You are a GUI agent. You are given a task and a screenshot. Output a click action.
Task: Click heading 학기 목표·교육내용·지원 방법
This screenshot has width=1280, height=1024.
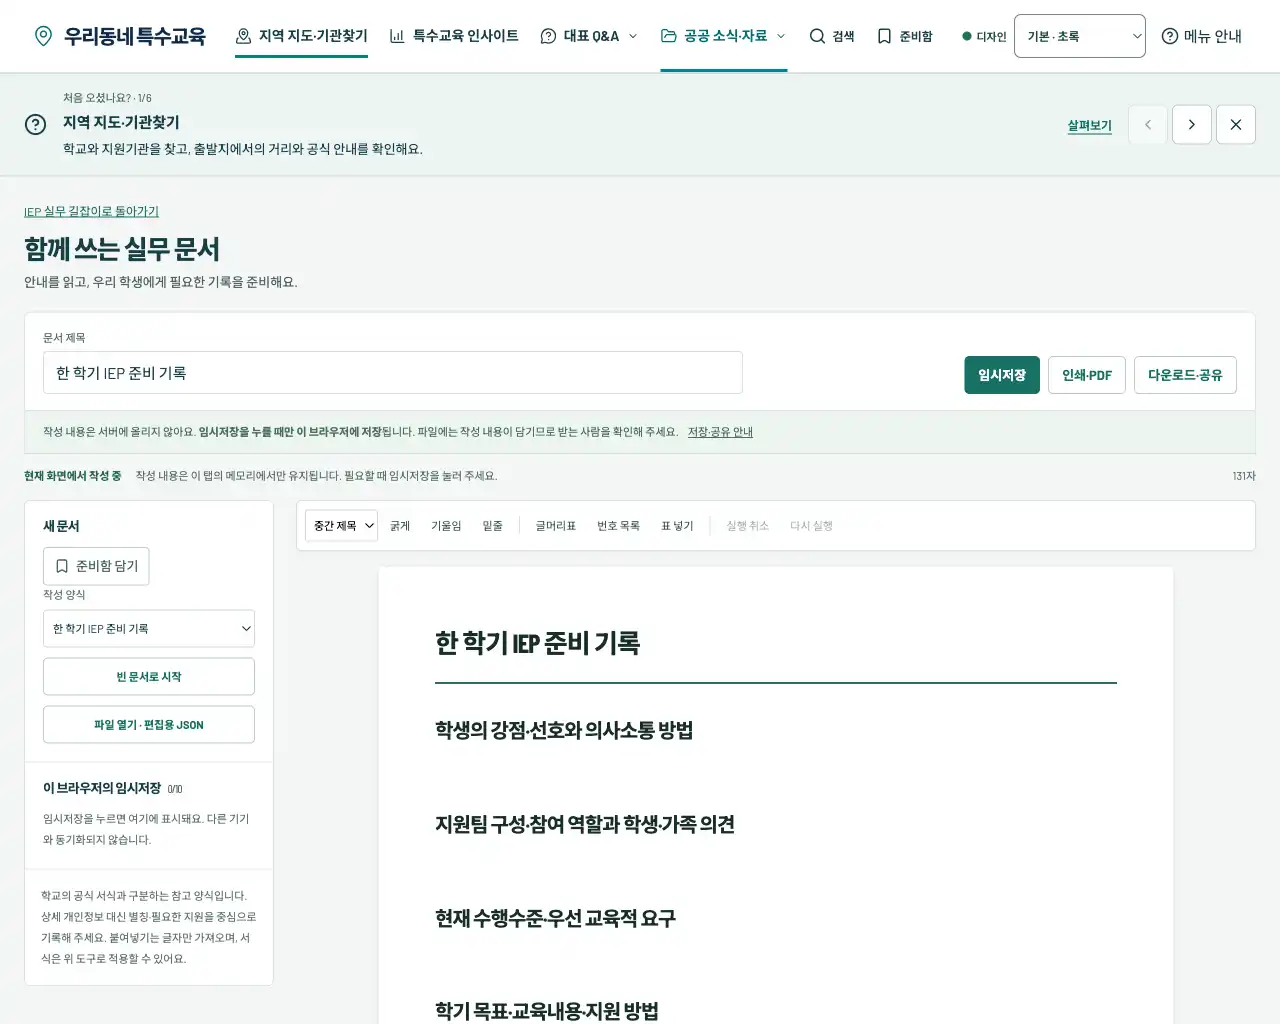(547, 1011)
